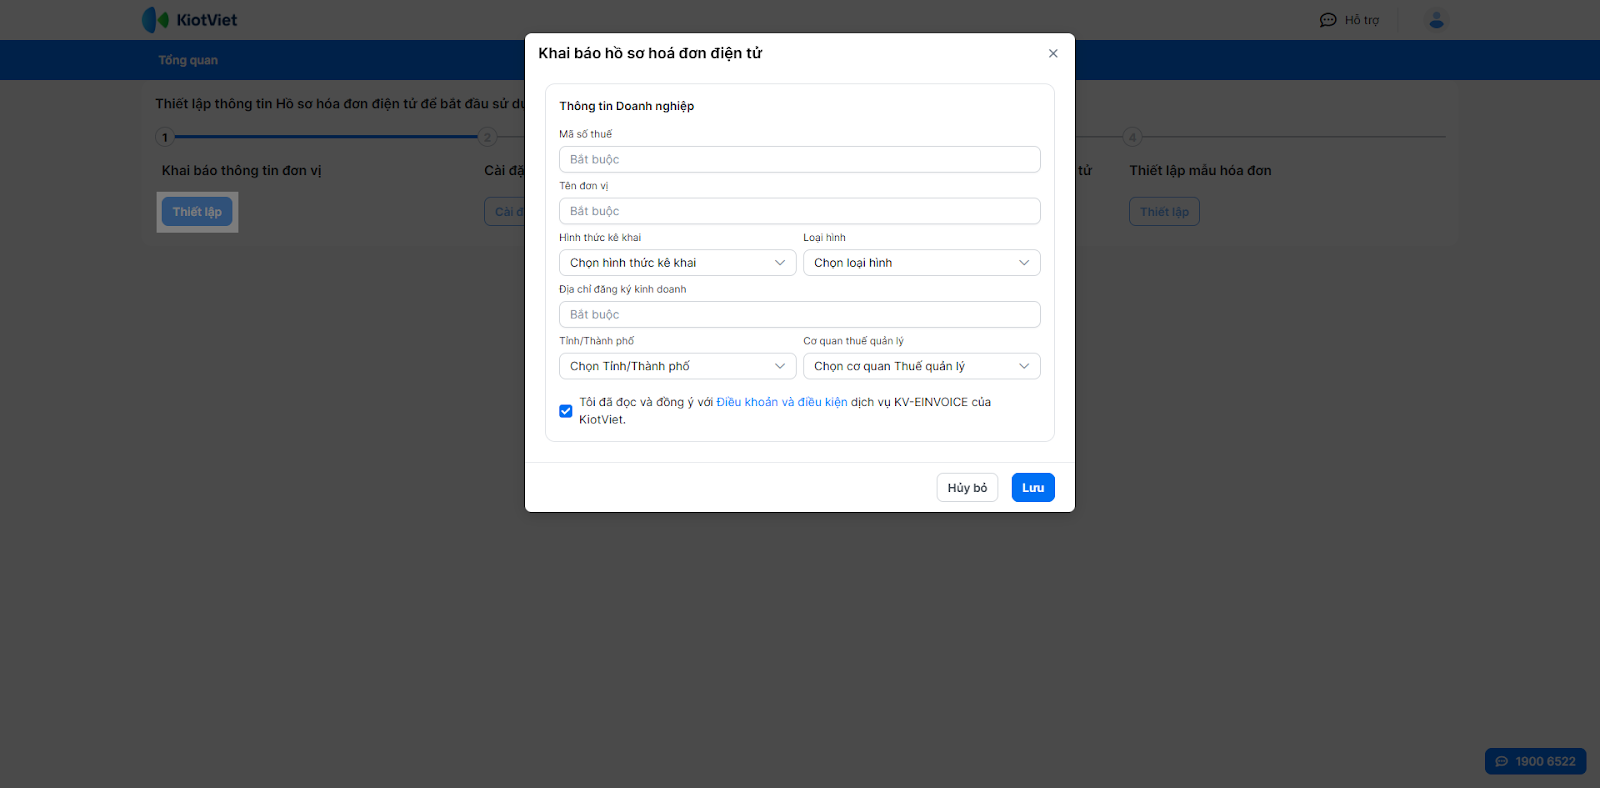The height and width of the screenshot is (788, 1600).
Task: Click Thiết lập under Thiết lập mẫu hóa đơn
Action: 1164,212
